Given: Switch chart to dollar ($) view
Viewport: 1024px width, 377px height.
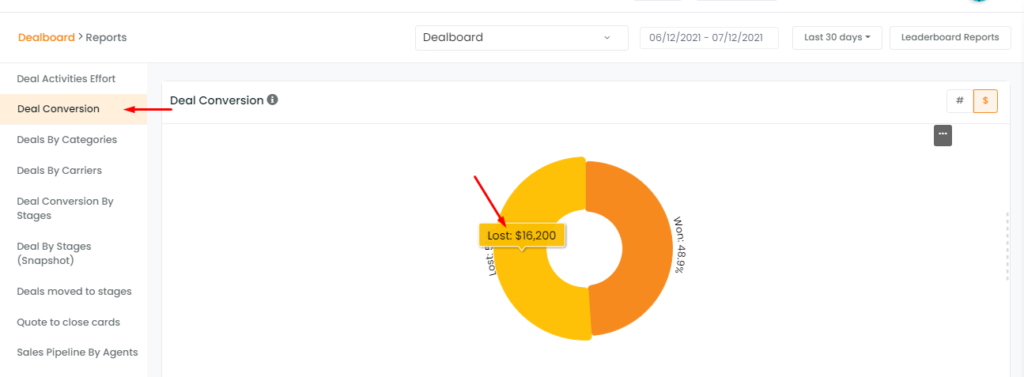Looking at the screenshot, I should 985,101.
